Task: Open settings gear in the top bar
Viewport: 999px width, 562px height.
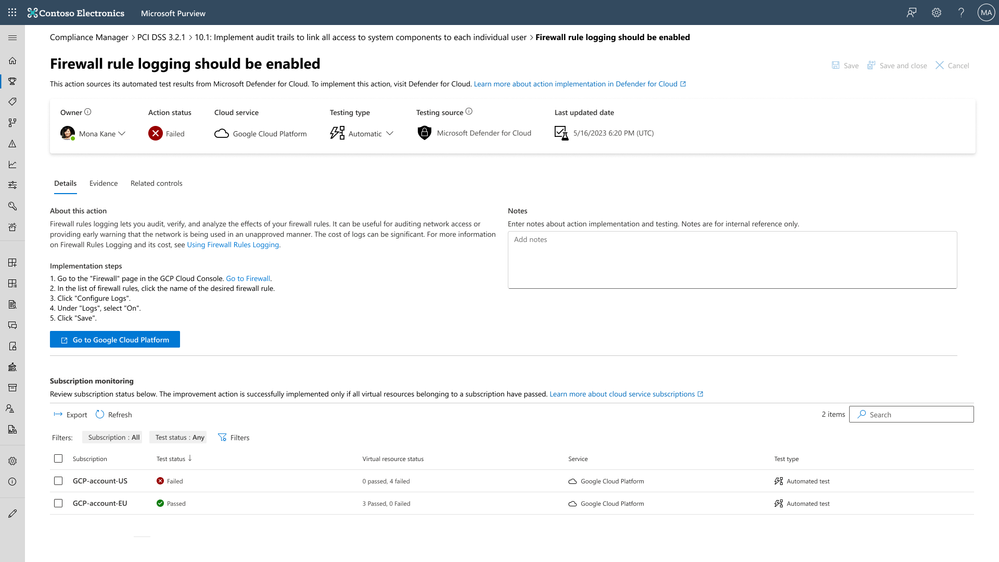Action: [x=936, y=13]
